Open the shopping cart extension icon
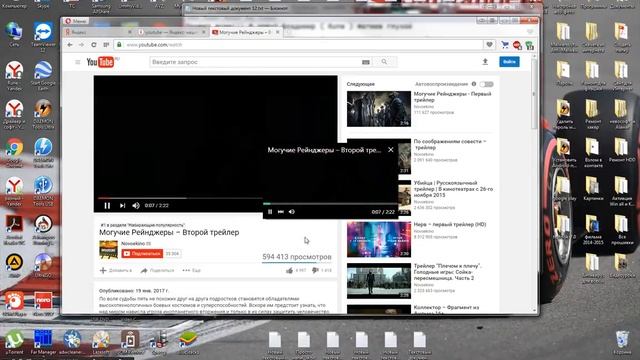Screen dimensions: 640x360 pos(505,45)
